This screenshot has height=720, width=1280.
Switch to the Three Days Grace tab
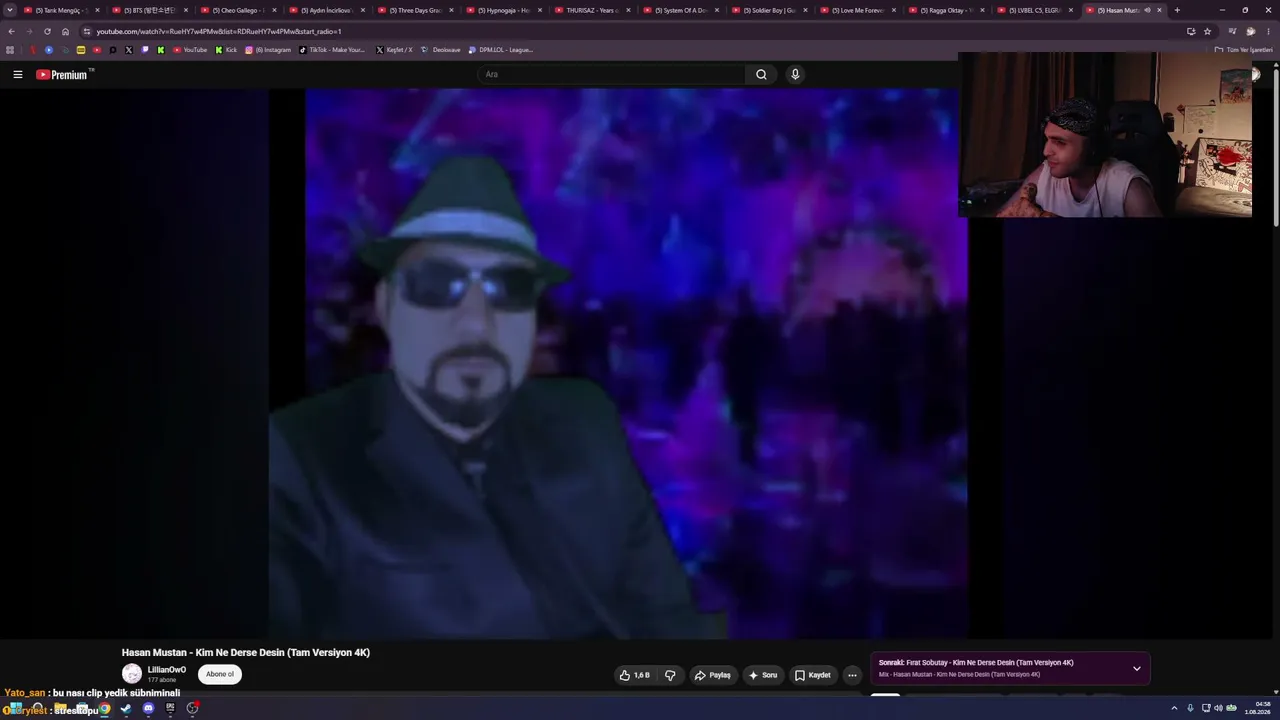coord(414,10)
